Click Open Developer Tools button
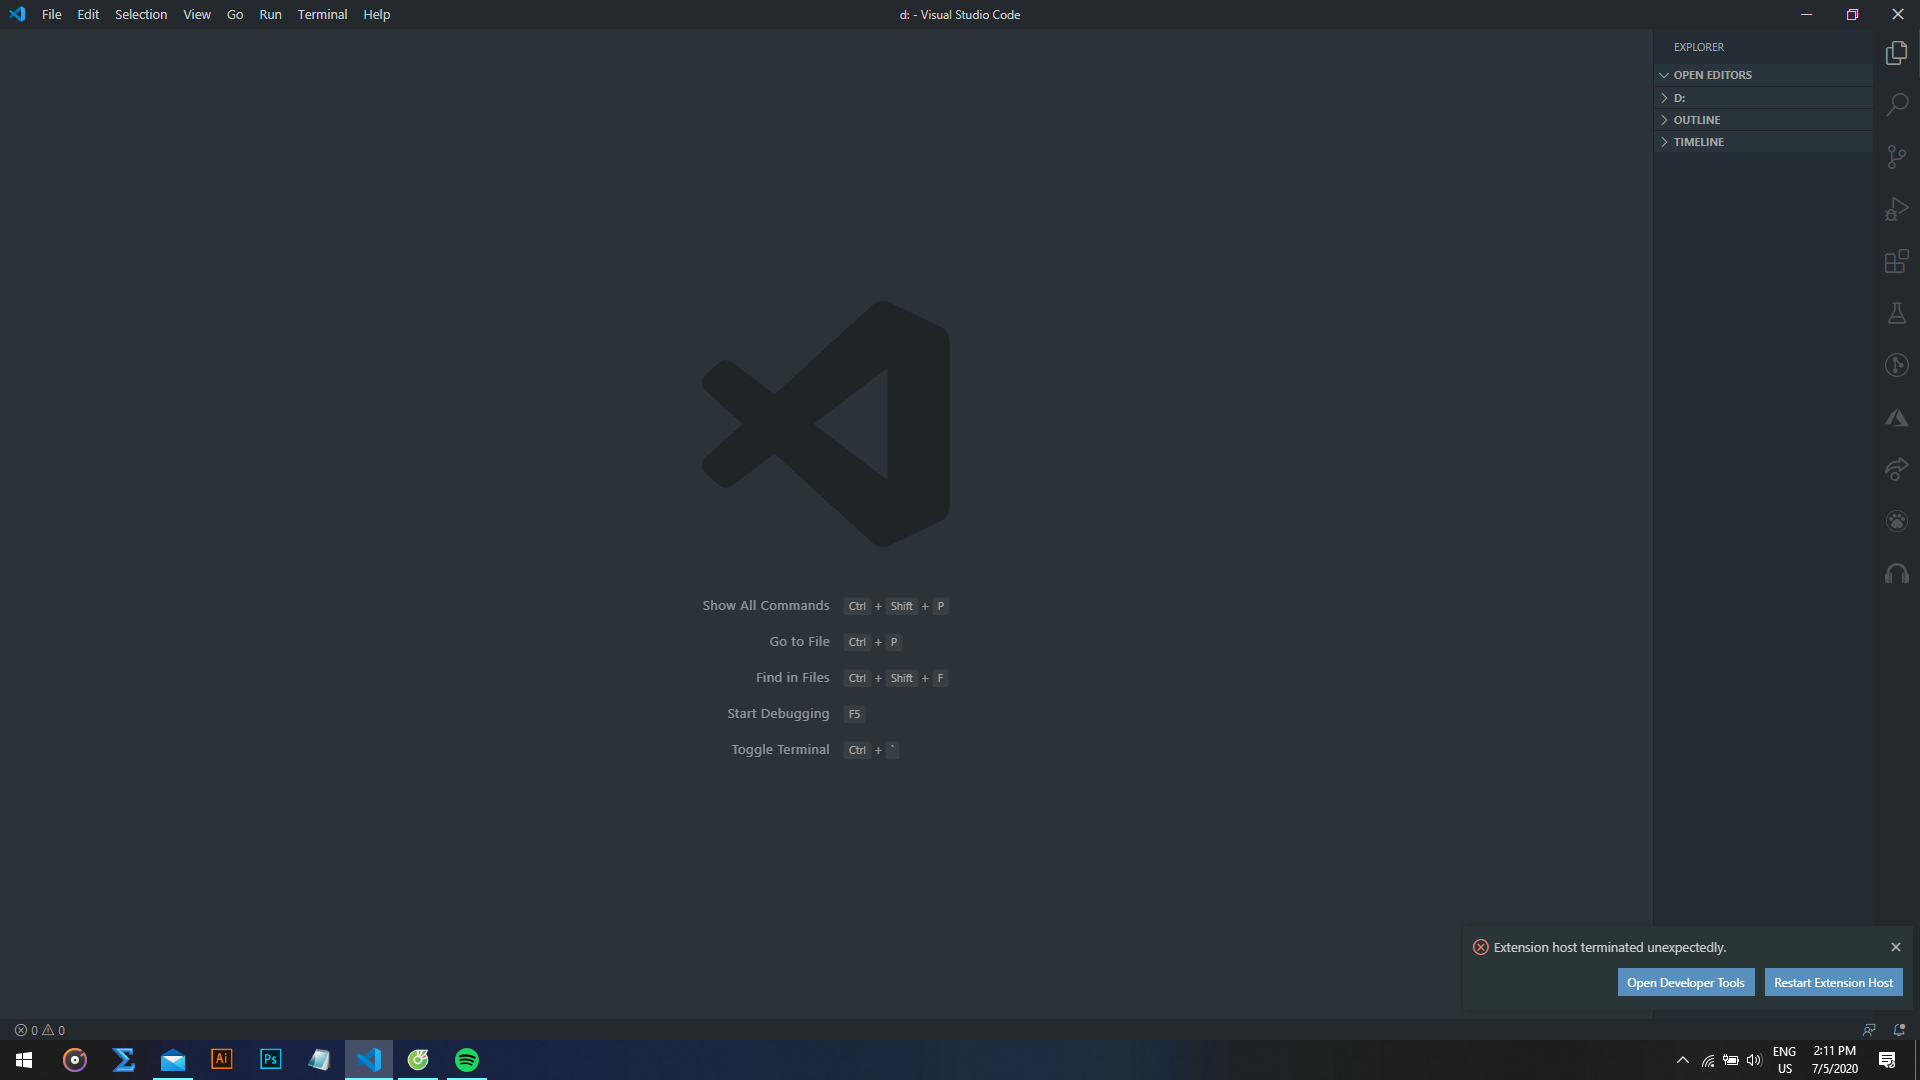Screen dimensions: 1920x1080 pos(1686,982)
